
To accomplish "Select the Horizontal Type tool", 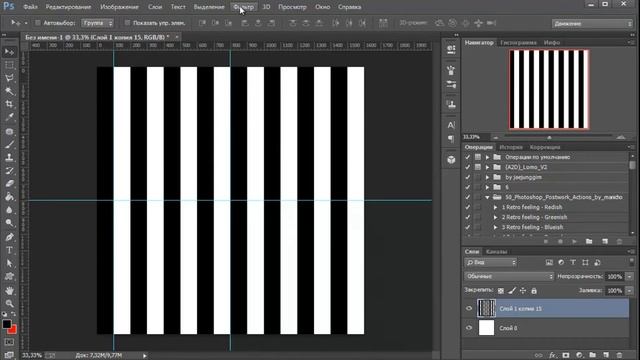I will 9,250.
